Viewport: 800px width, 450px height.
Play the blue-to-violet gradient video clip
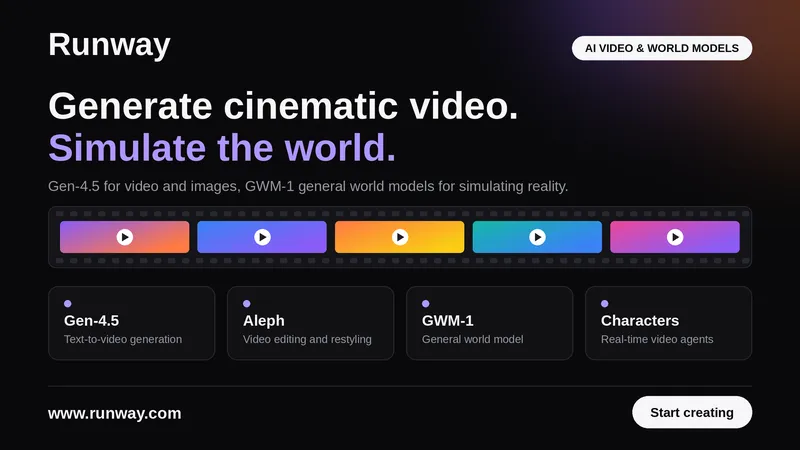pyautogui.click(x=262, y=237)
